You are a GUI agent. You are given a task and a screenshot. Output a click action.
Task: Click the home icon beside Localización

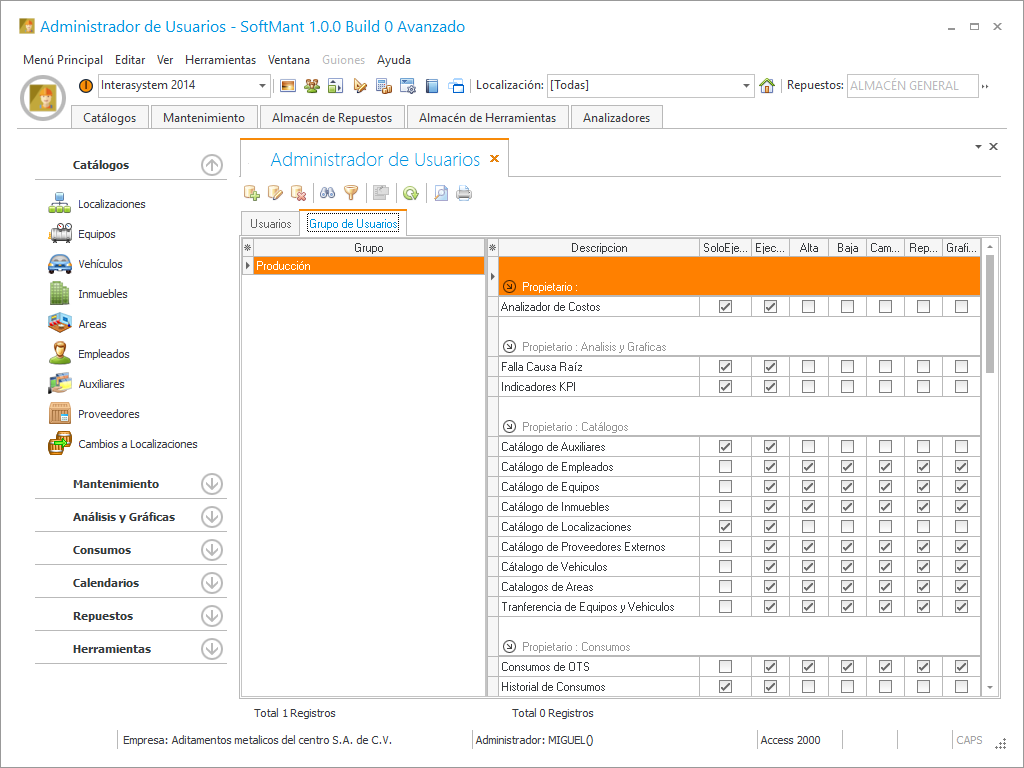point(767,86)
